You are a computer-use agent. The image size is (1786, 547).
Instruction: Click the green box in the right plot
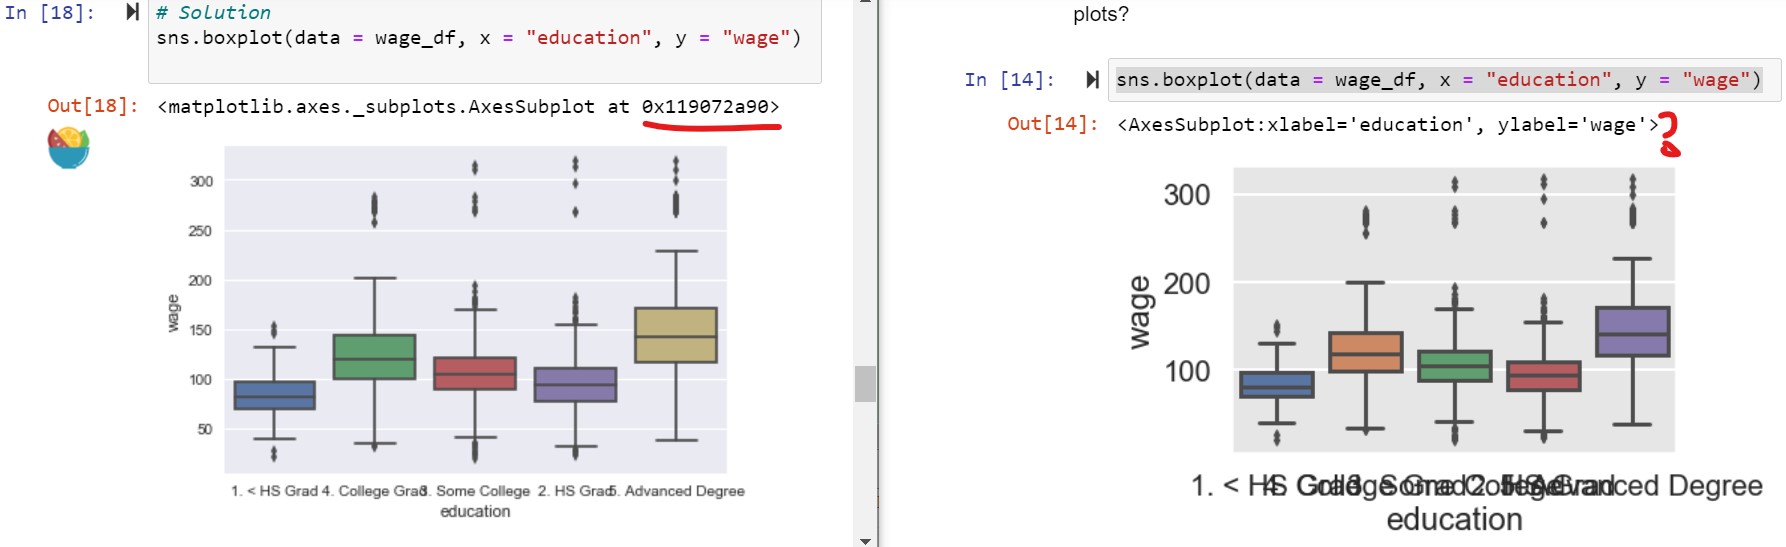click(x=1455, y=366)
